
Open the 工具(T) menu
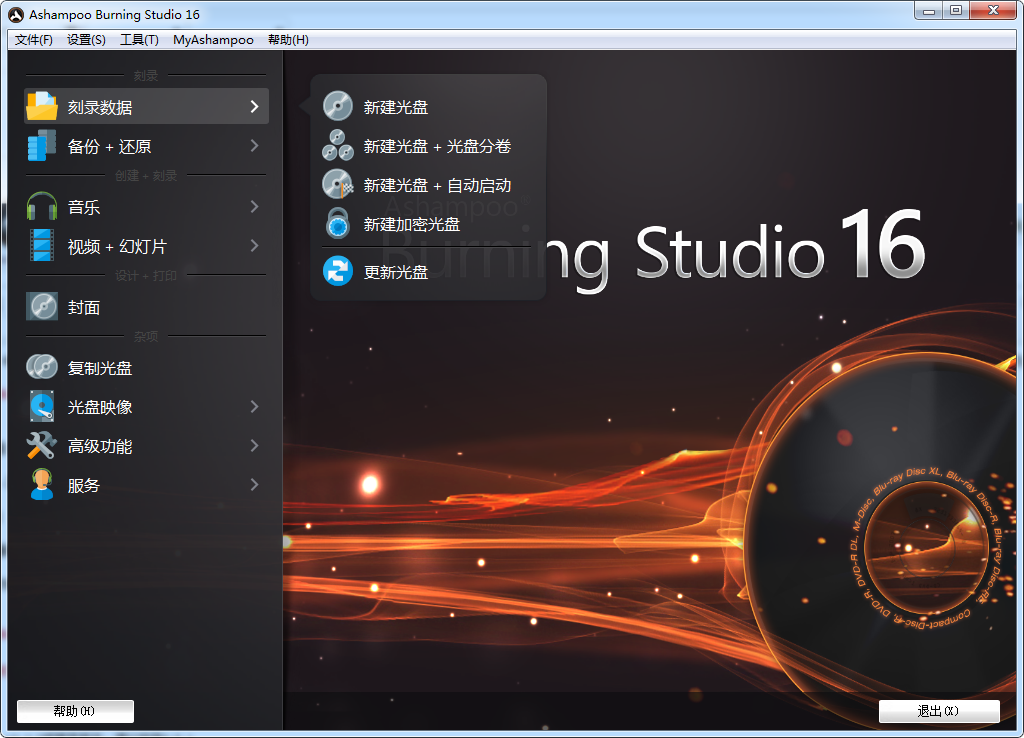pyautogui.click(x=139, y=40)
